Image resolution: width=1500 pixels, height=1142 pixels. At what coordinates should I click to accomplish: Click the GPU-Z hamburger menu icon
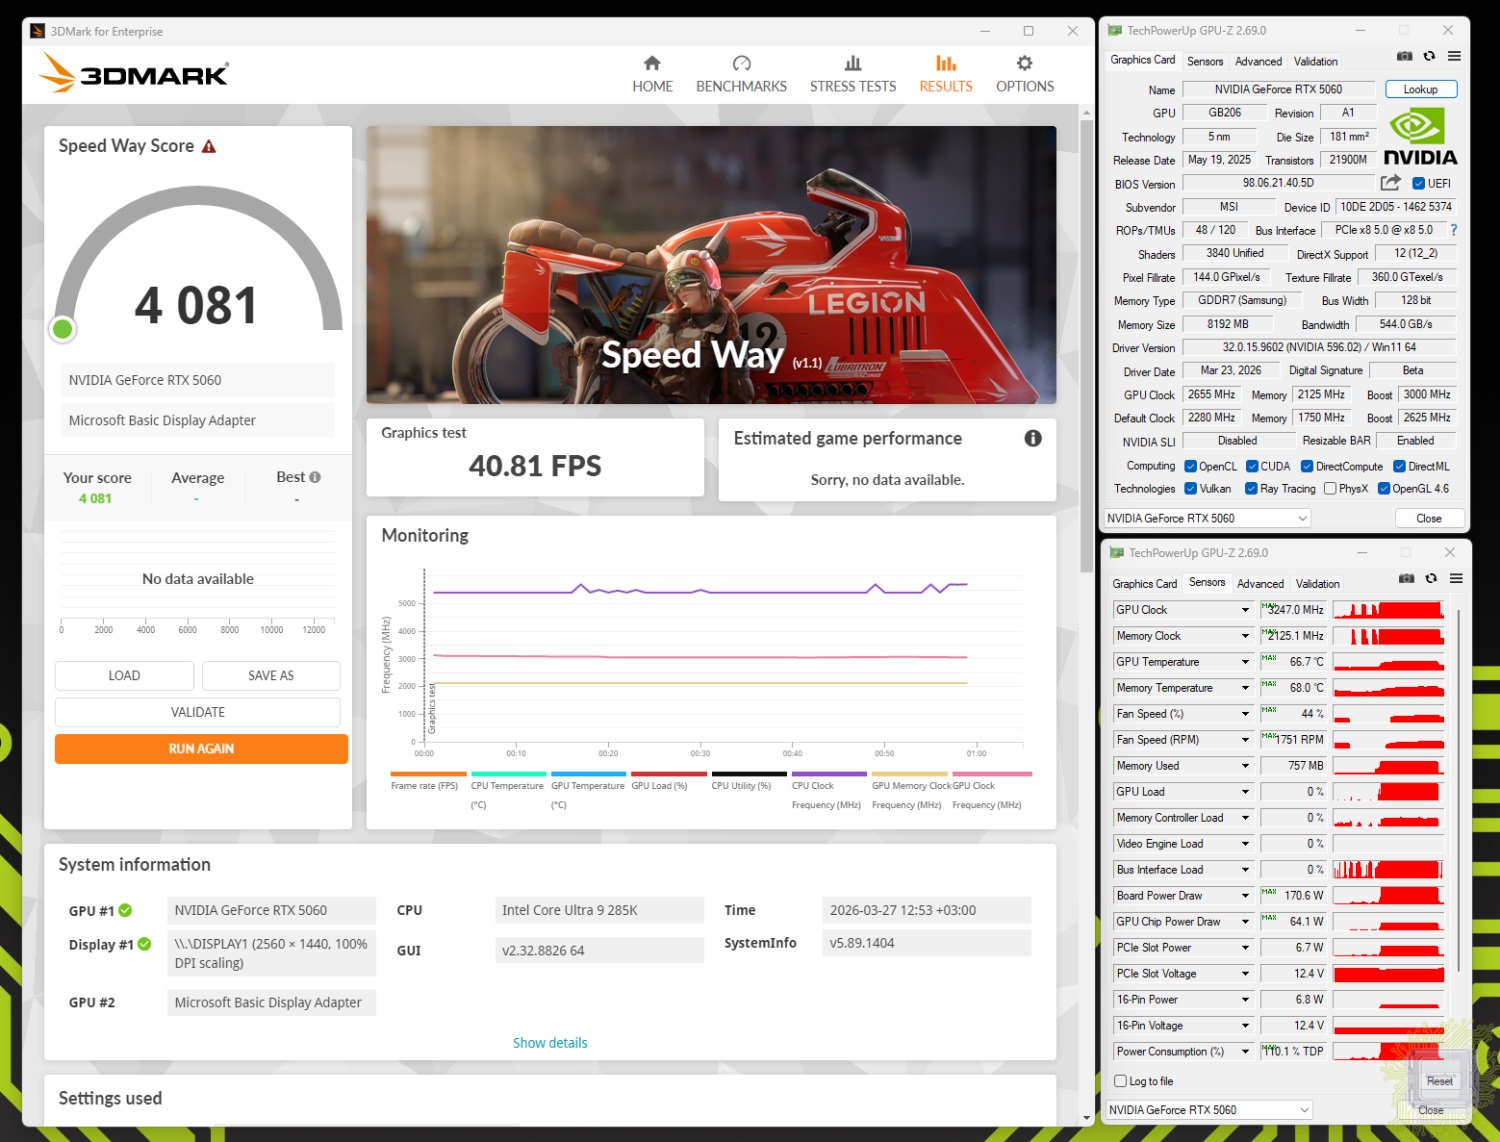click(1454, 56)
